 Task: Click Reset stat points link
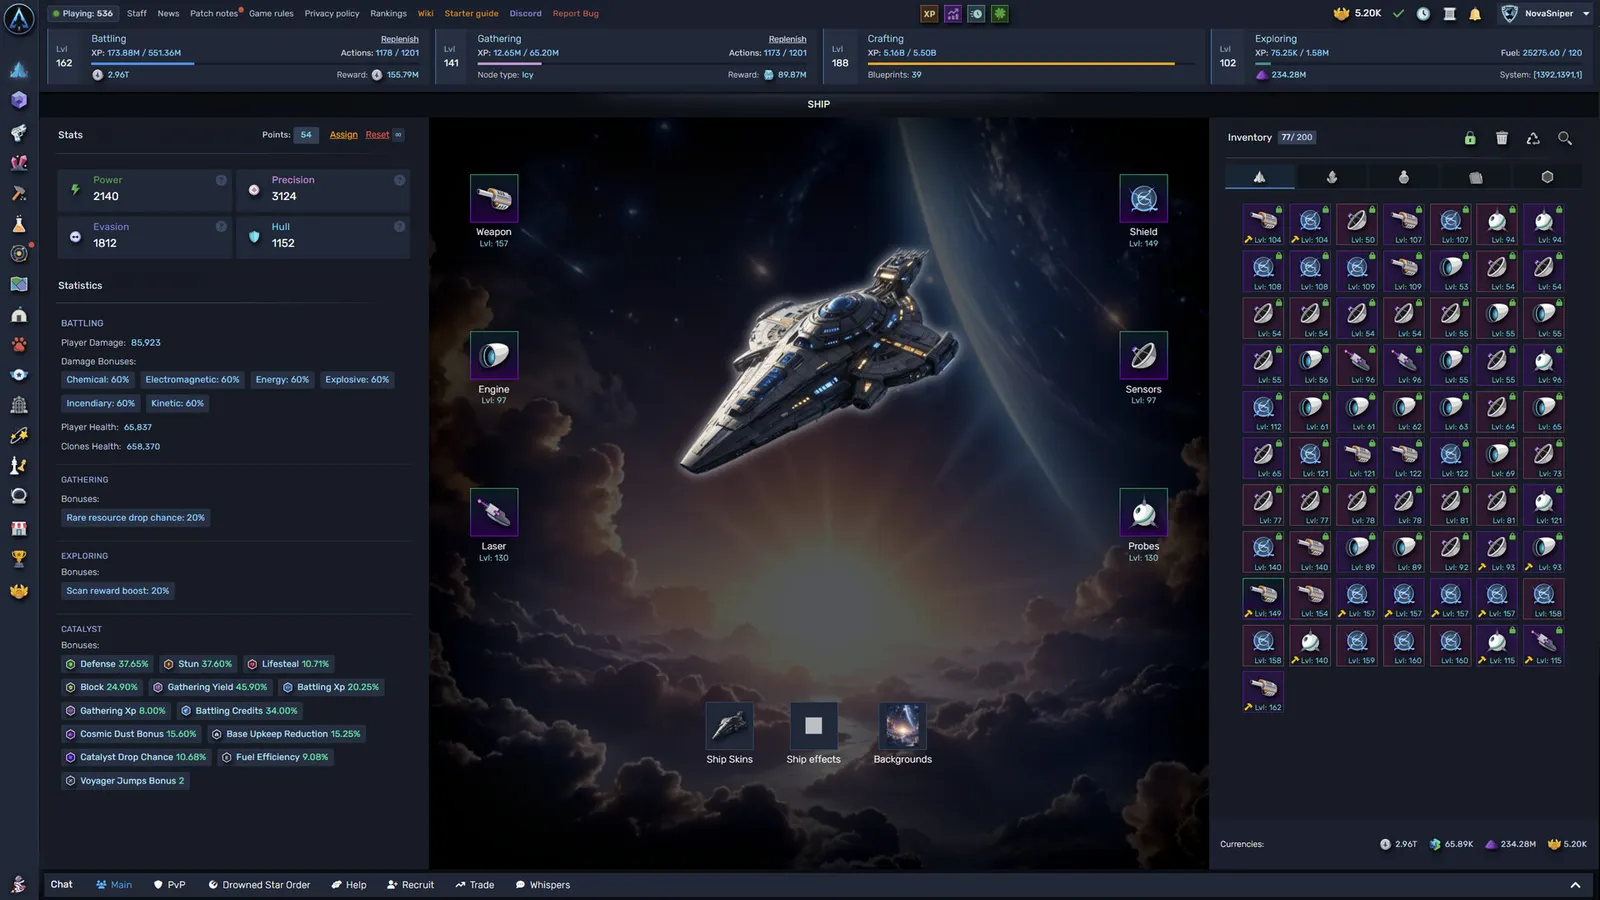(x=377, y=135)
